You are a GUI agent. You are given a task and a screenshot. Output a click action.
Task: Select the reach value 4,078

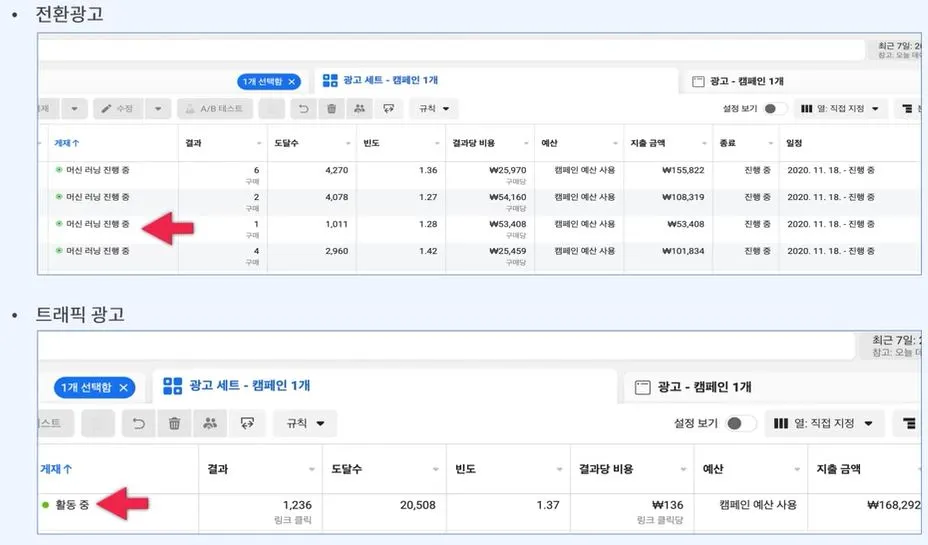click(336, 197)
